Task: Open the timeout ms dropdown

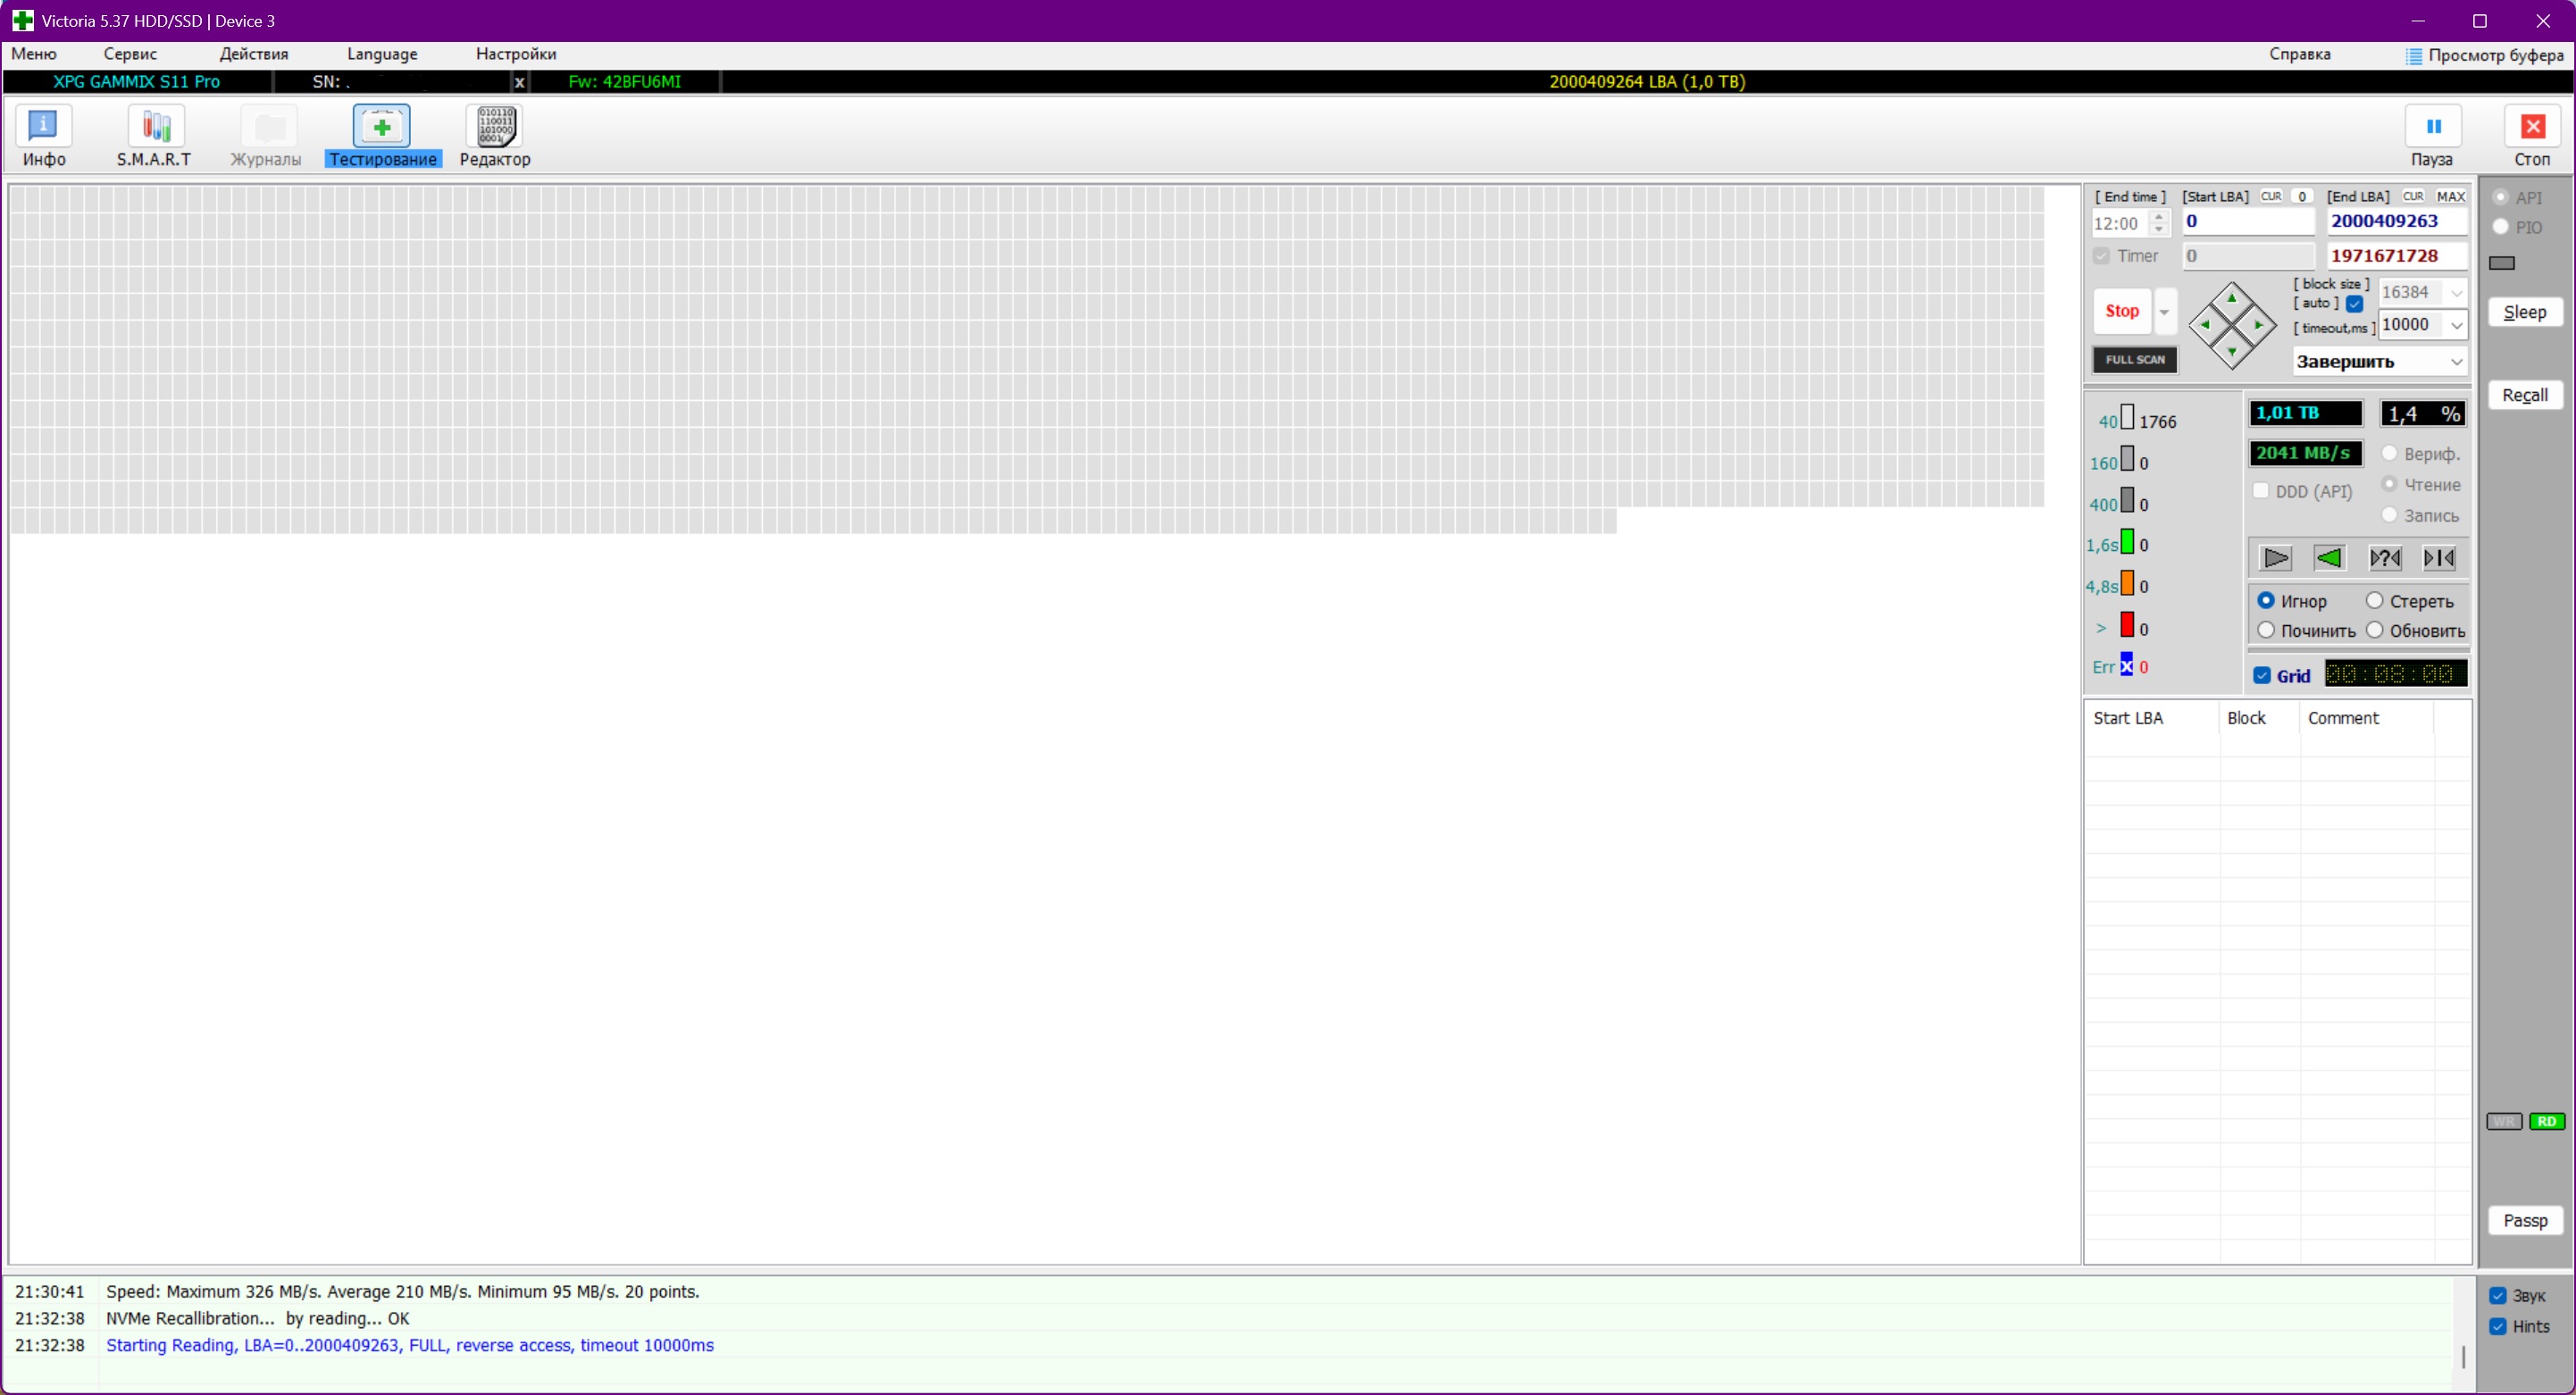Action: click(x=2456, y=325)
